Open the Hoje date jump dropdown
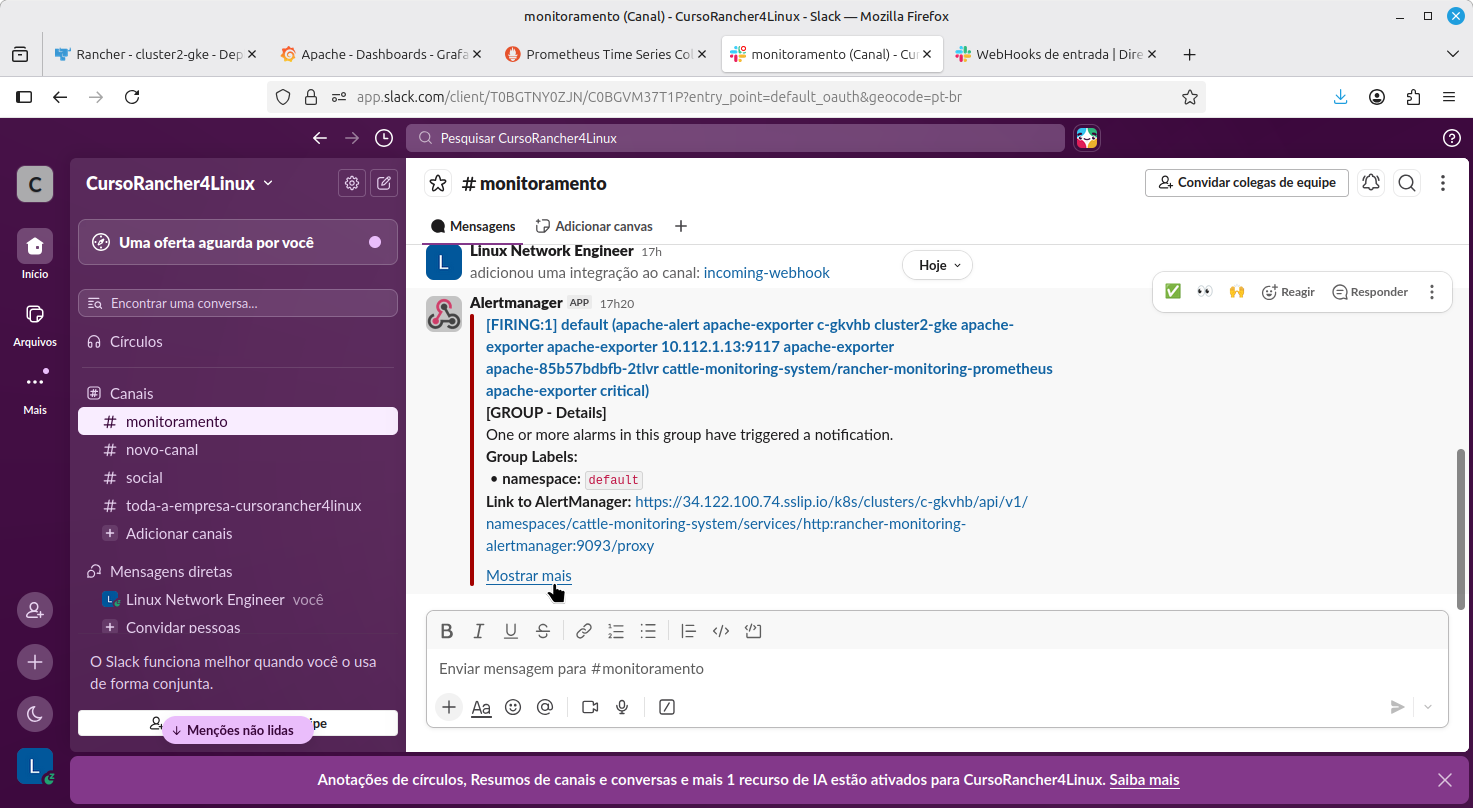Screen dimensions: 1473x808 click(x=938, y=265)
